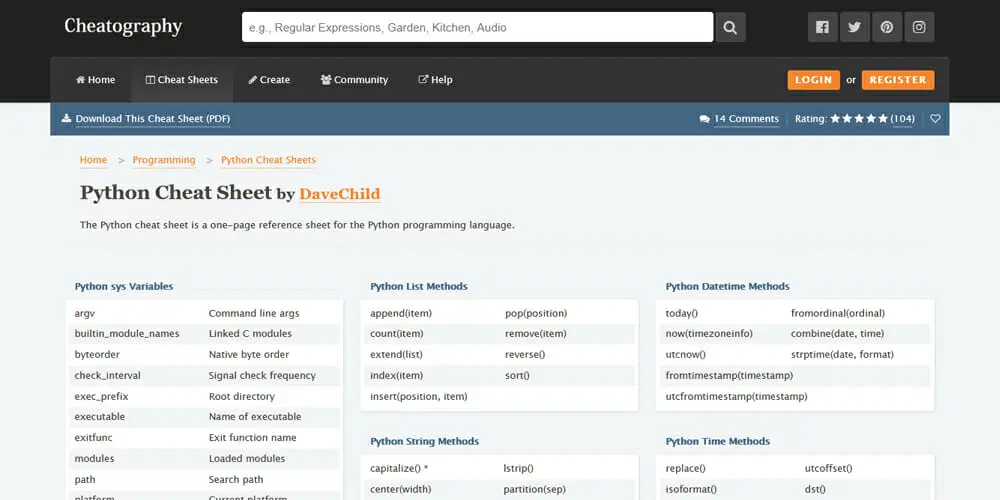Image resolution: width=1000 pixels, height=500 pixels.
Task: Click the replace() cell
Action: tap(686, 468)
